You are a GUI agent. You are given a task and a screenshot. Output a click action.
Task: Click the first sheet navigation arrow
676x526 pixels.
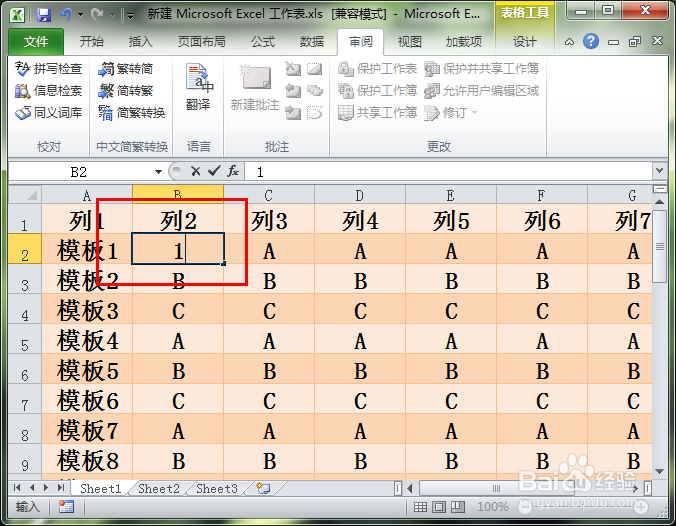pos(17,488)
